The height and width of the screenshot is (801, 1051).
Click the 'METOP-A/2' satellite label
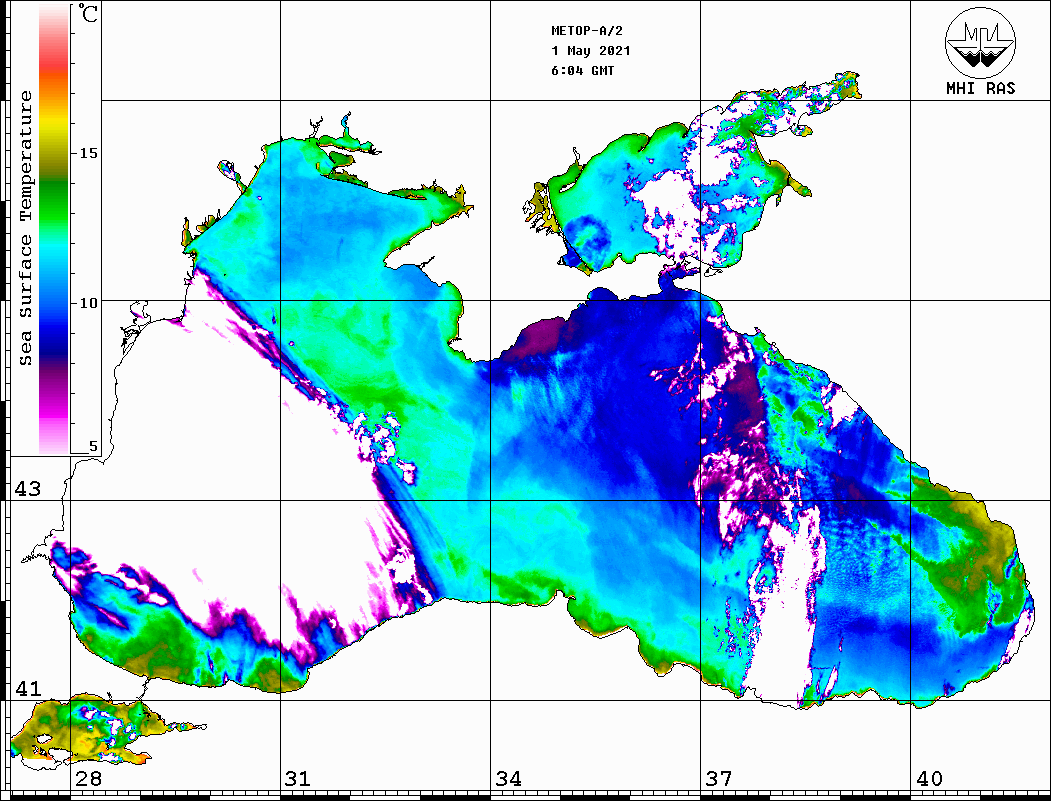click(586, 31)
